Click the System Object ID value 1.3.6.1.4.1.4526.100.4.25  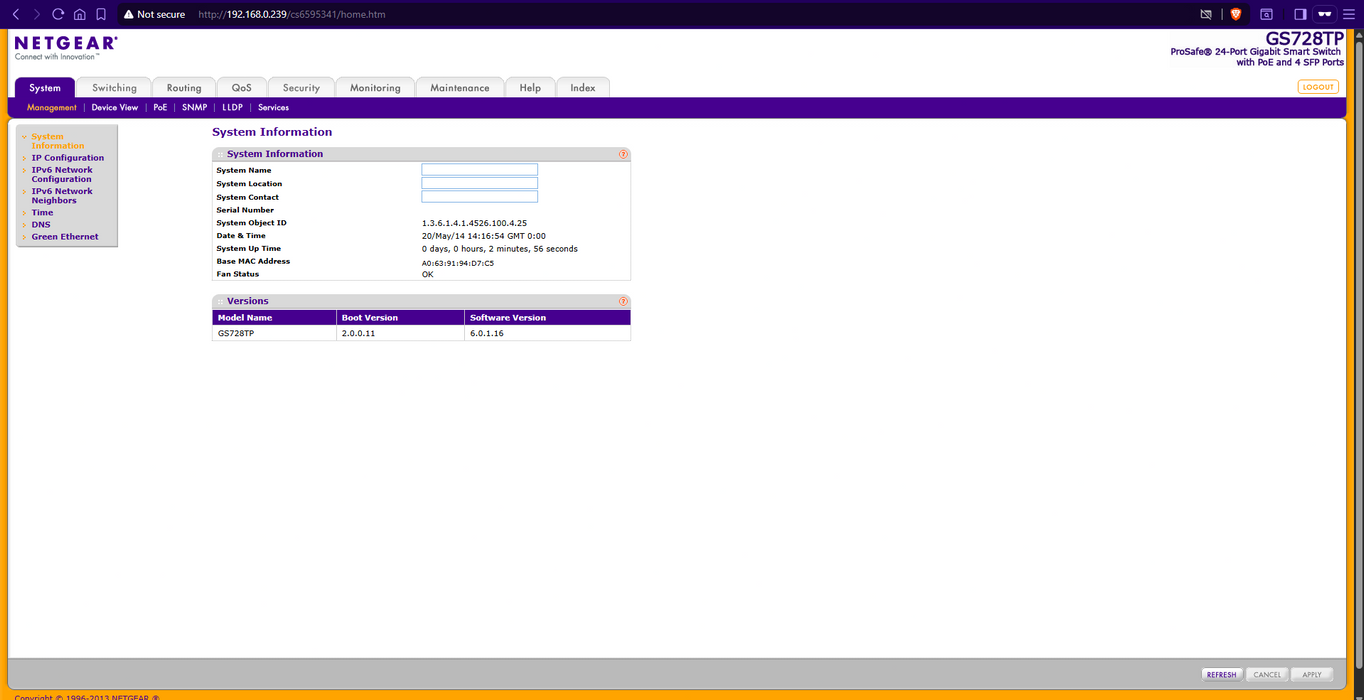[x=474, y=223]
